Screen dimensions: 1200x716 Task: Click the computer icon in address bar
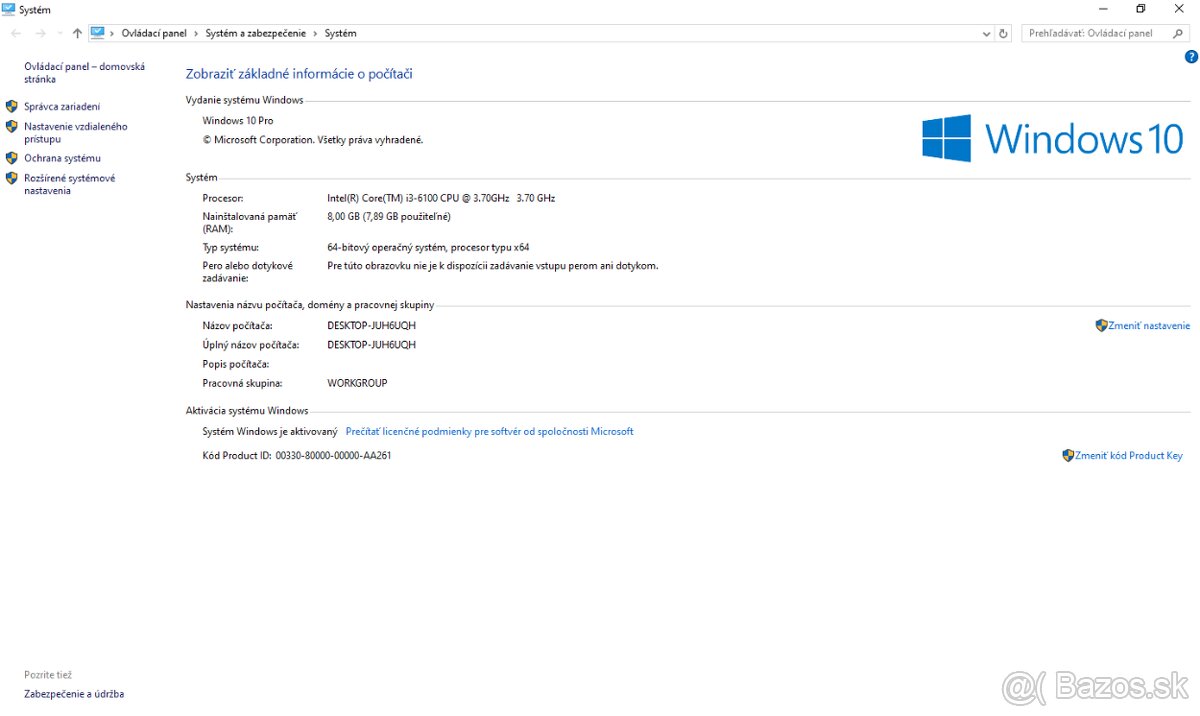98,33
